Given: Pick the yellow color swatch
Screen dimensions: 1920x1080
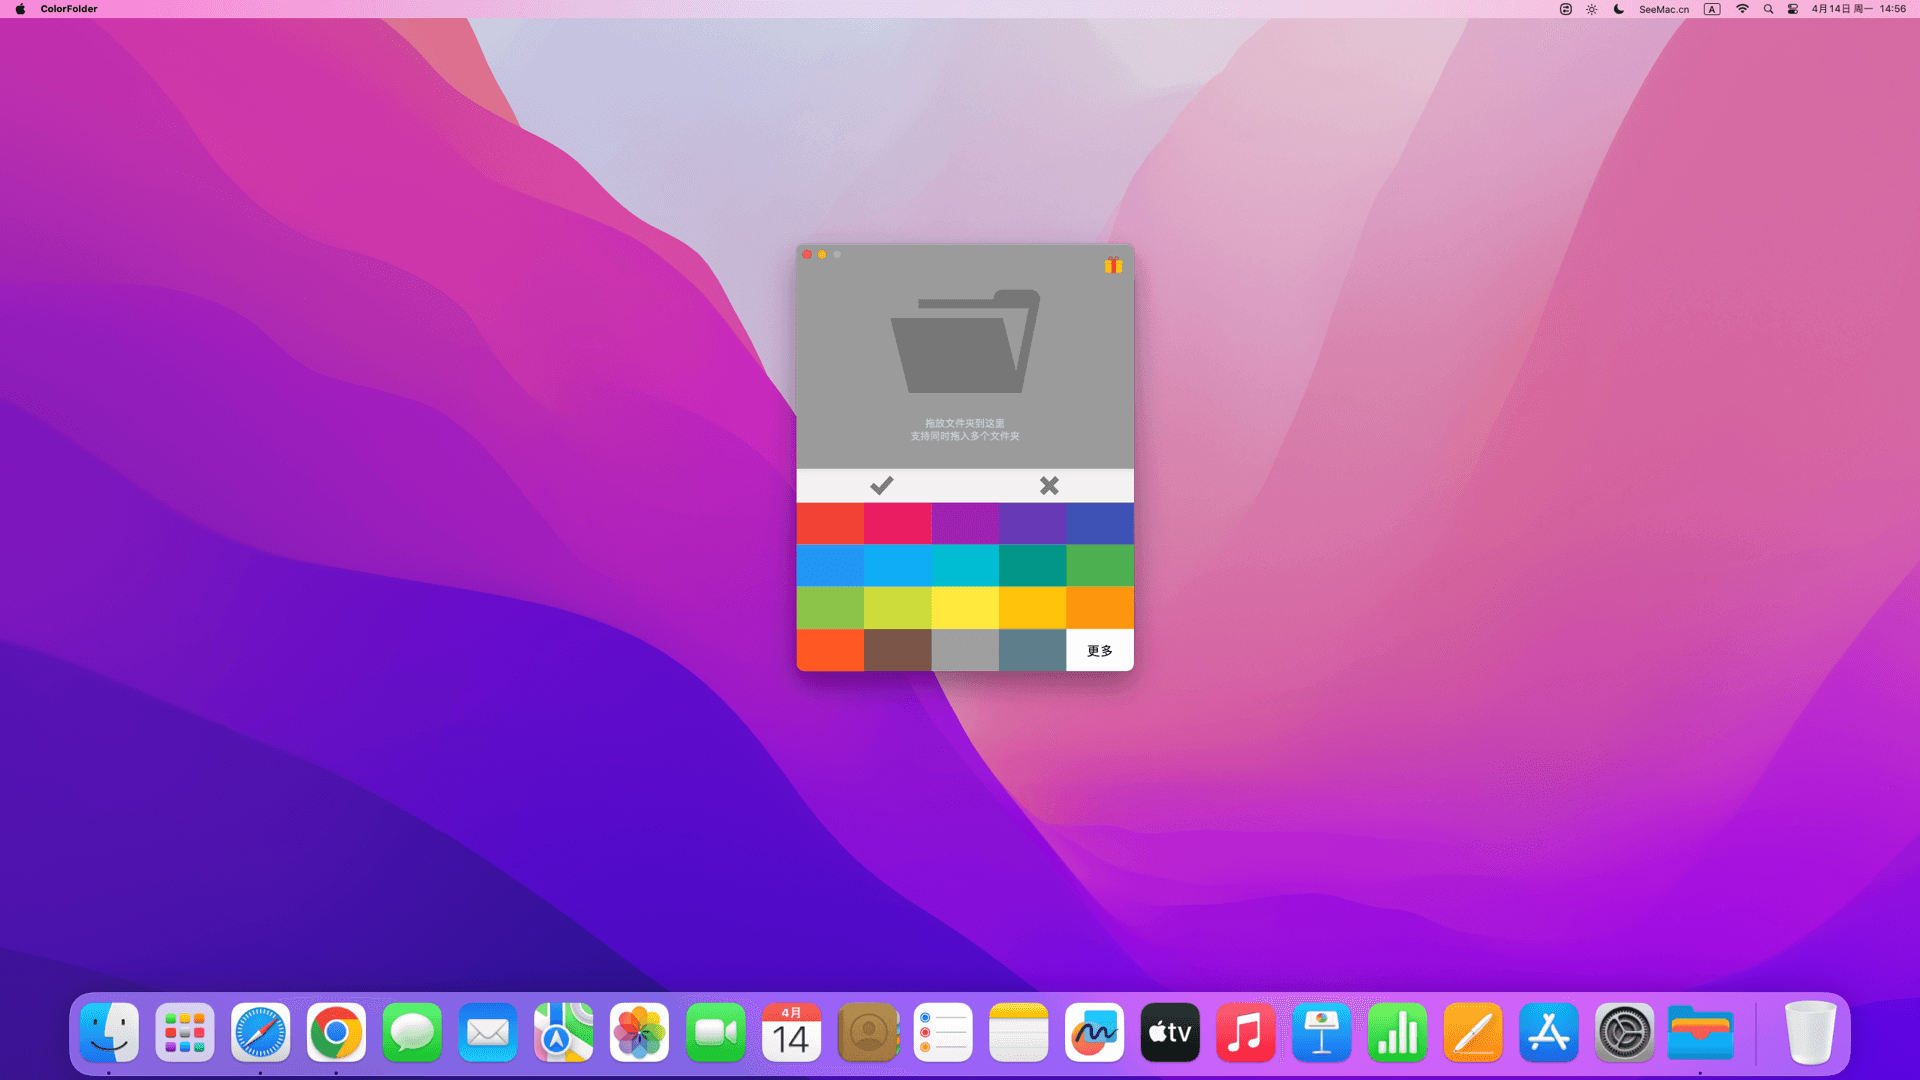Looking at the screenshot, I should 965,608.
